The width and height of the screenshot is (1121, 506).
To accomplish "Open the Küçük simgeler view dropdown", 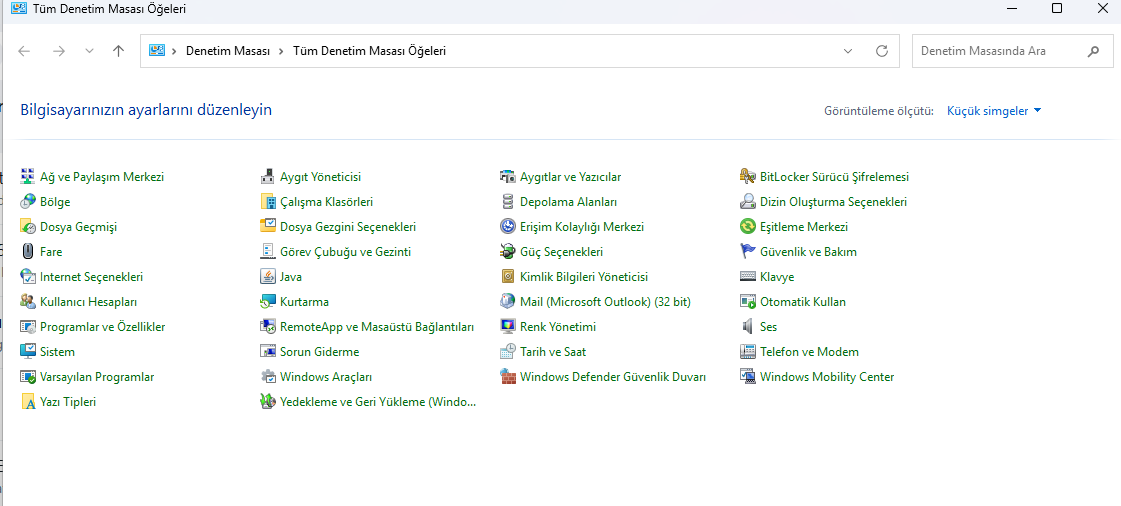I will click(994, 111).
